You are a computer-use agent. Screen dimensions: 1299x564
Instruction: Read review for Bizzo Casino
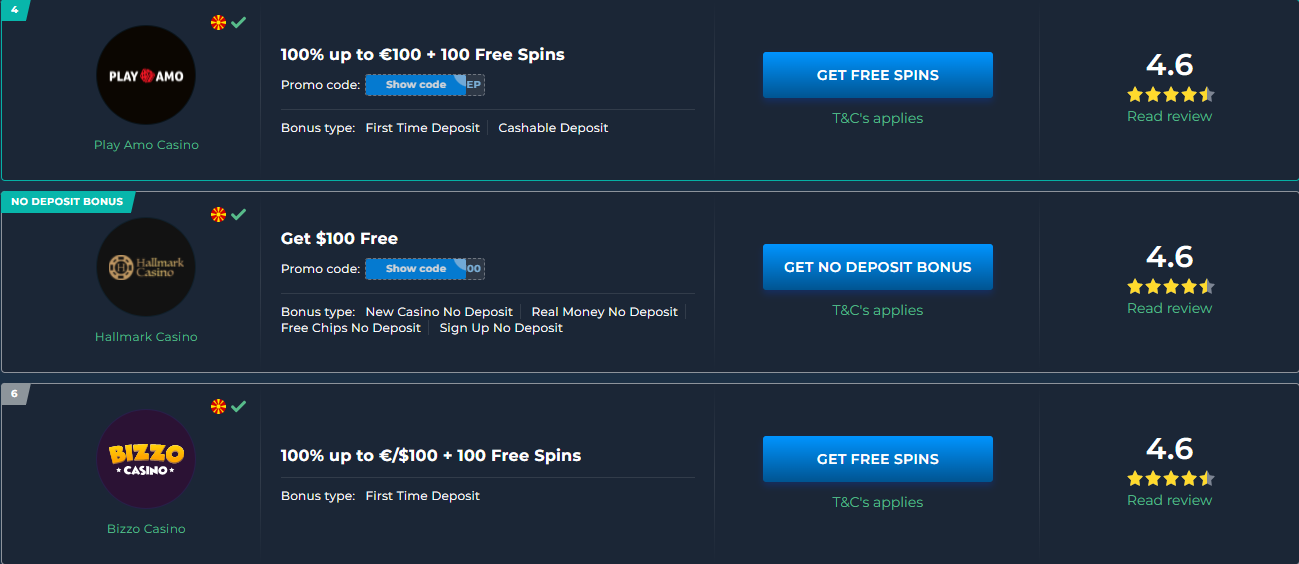tap(1169, 500)
